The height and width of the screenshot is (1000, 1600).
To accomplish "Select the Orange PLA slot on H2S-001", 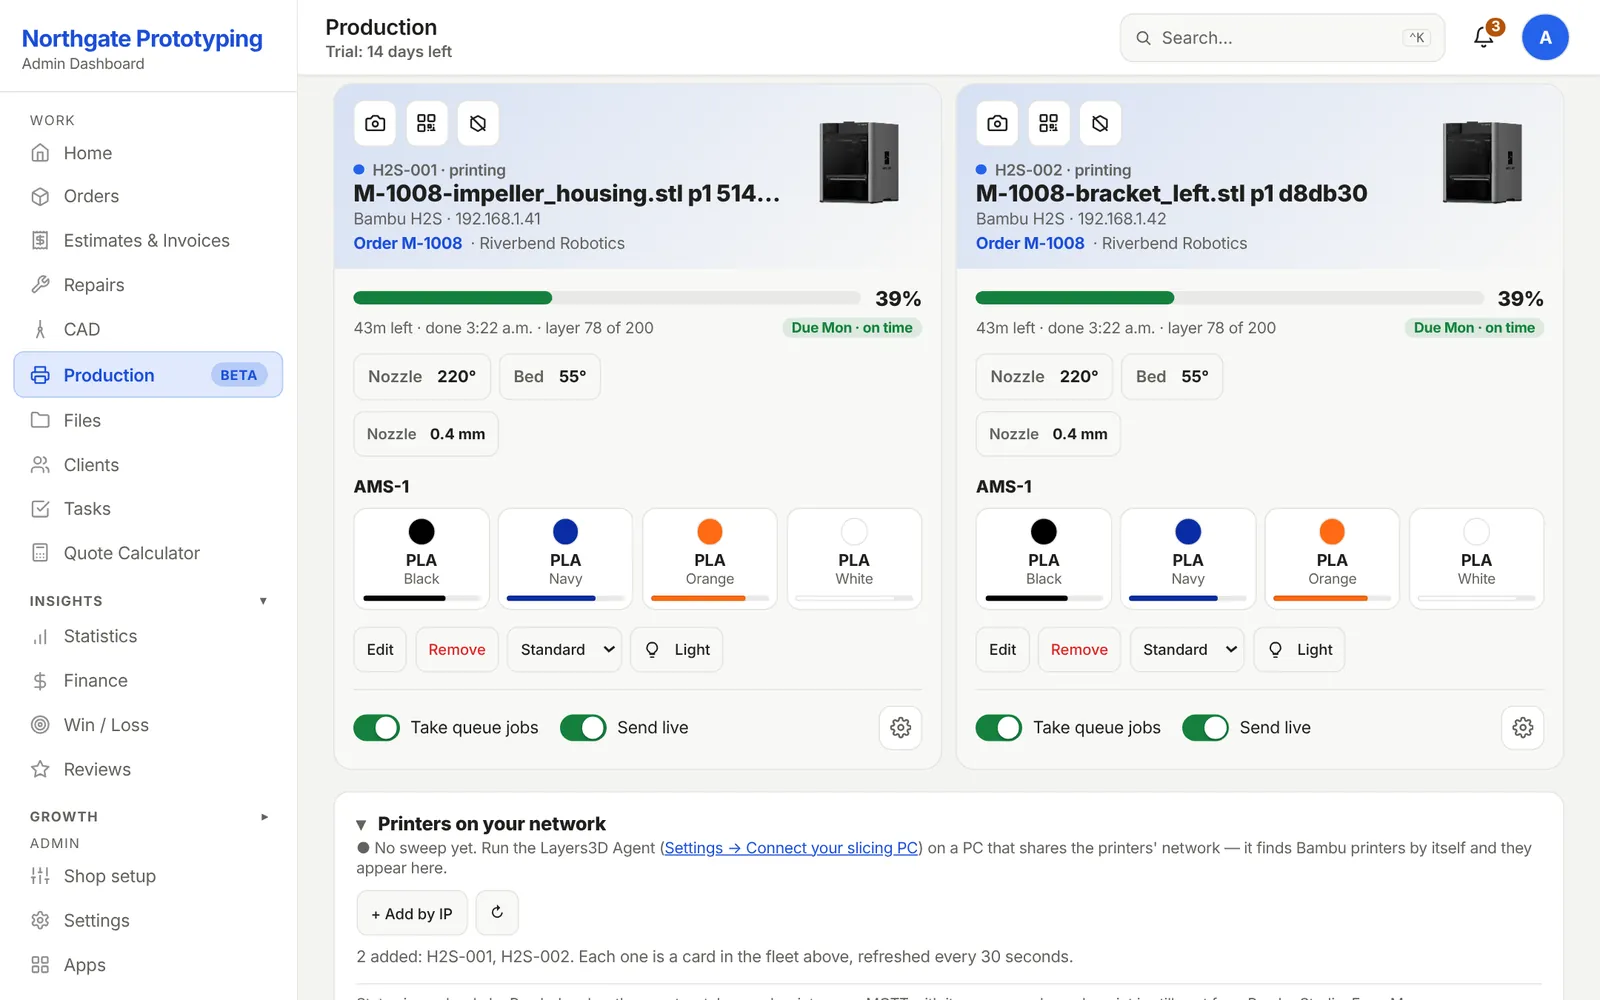I will coord(710,558).
